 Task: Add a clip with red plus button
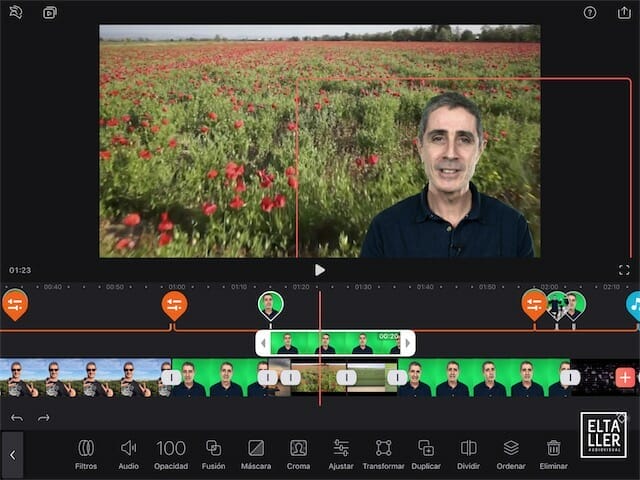625,377
